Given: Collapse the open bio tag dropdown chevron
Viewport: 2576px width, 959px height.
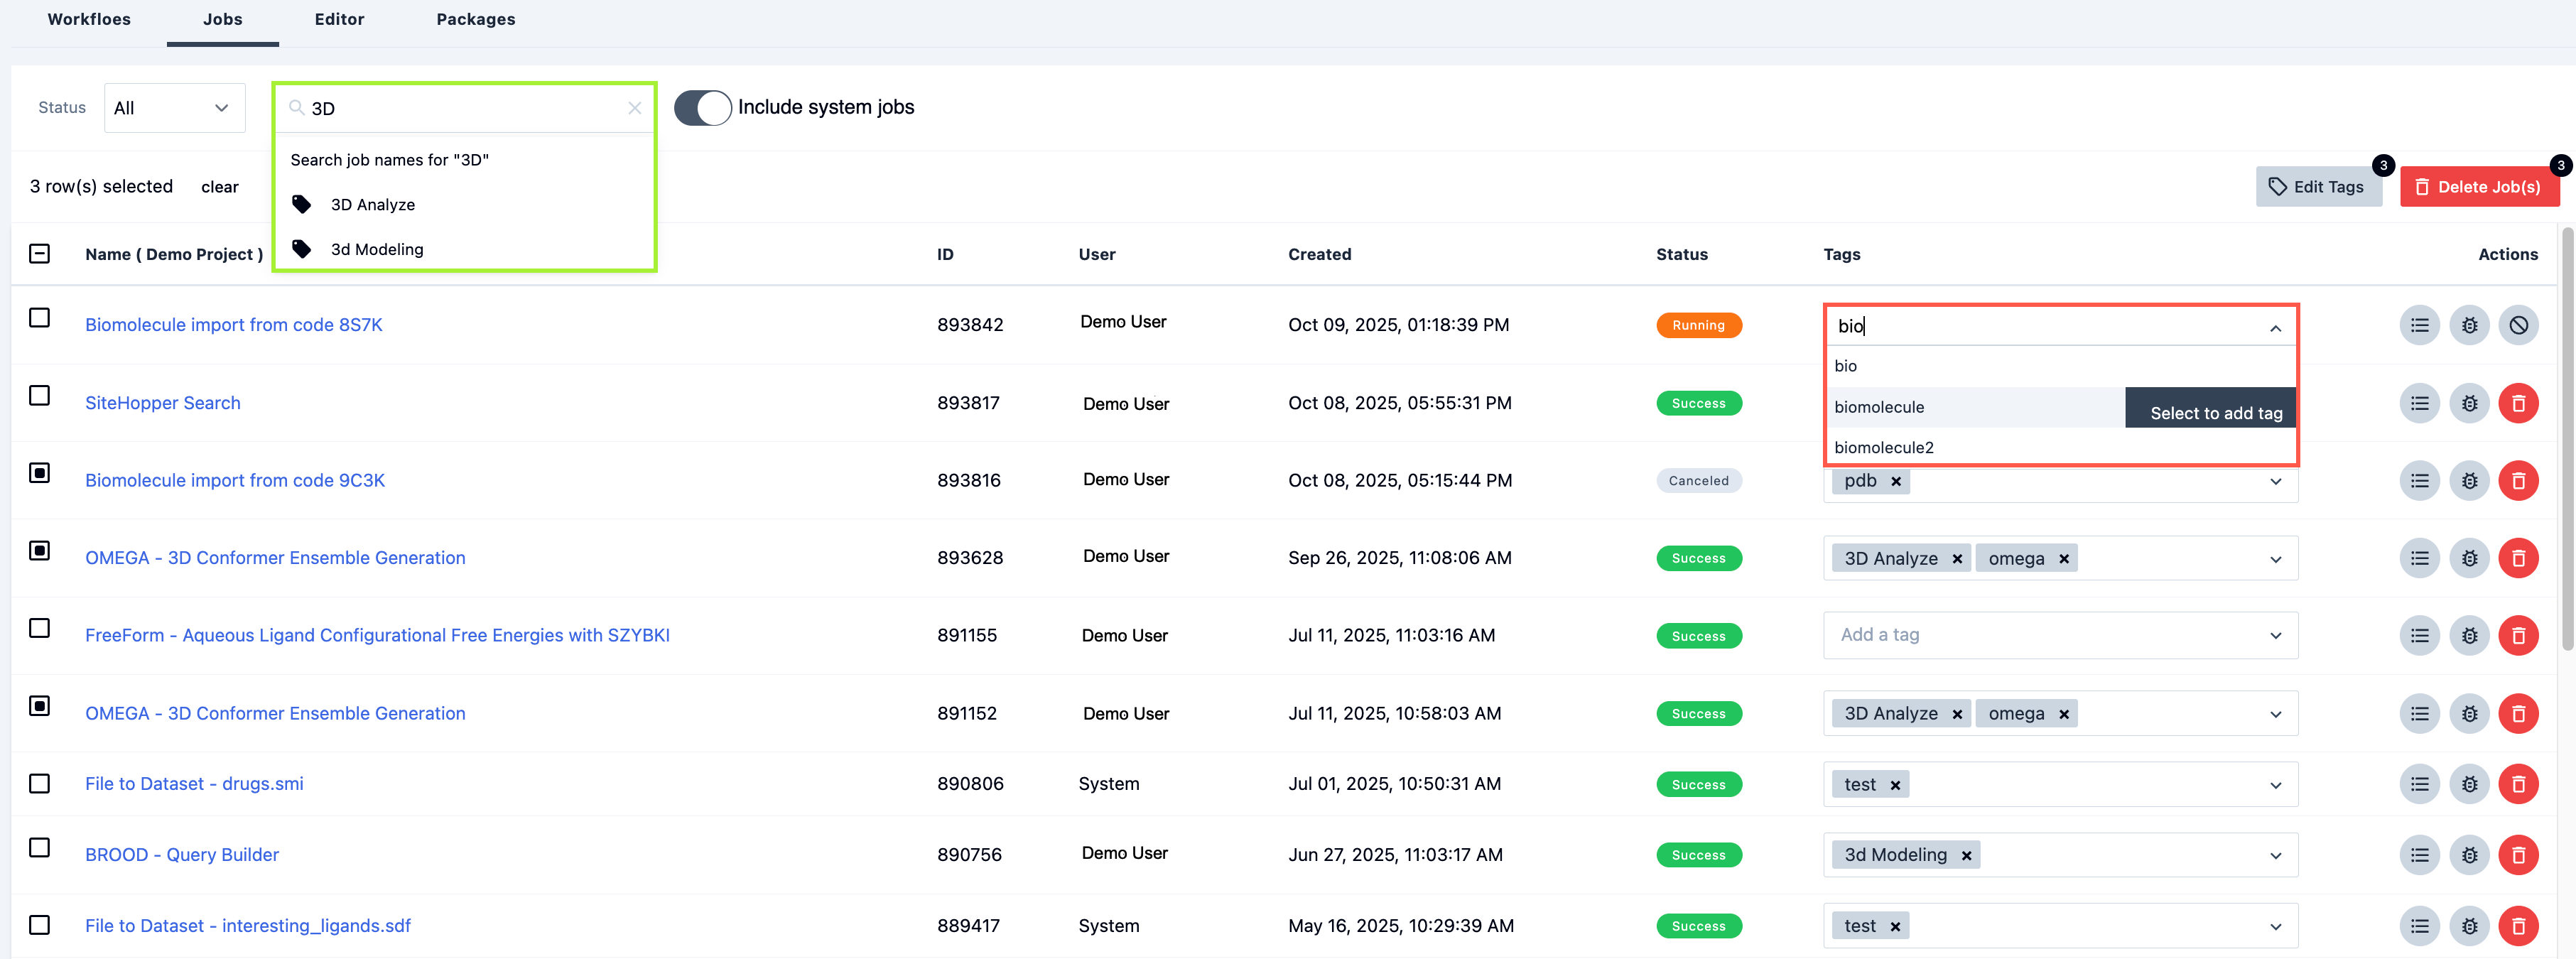Looking at the screenshot, I should 2275,328.
